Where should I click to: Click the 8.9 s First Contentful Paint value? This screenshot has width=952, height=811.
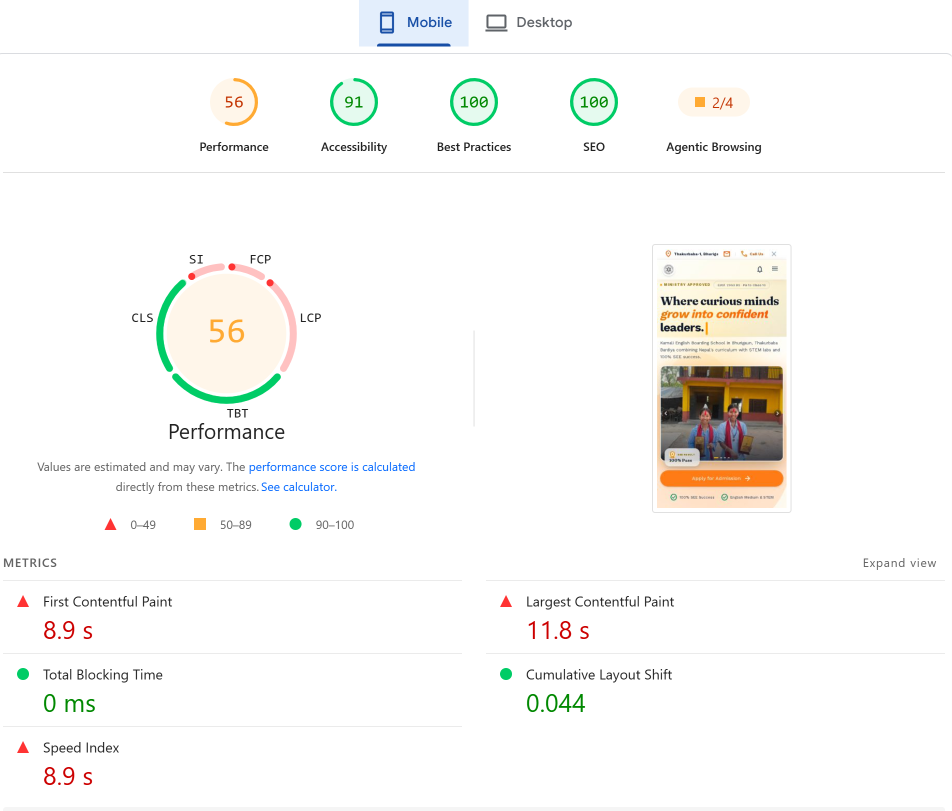(x=68, y=630)
